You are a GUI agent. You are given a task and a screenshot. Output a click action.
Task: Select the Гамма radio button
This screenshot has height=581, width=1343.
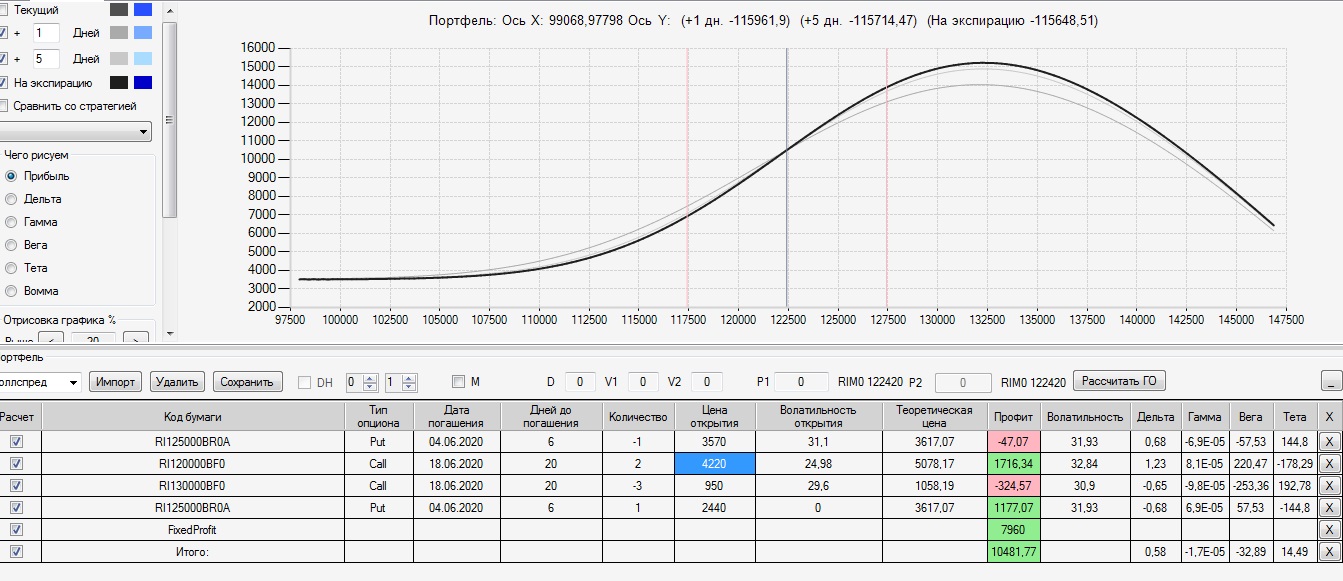point(12,222)
